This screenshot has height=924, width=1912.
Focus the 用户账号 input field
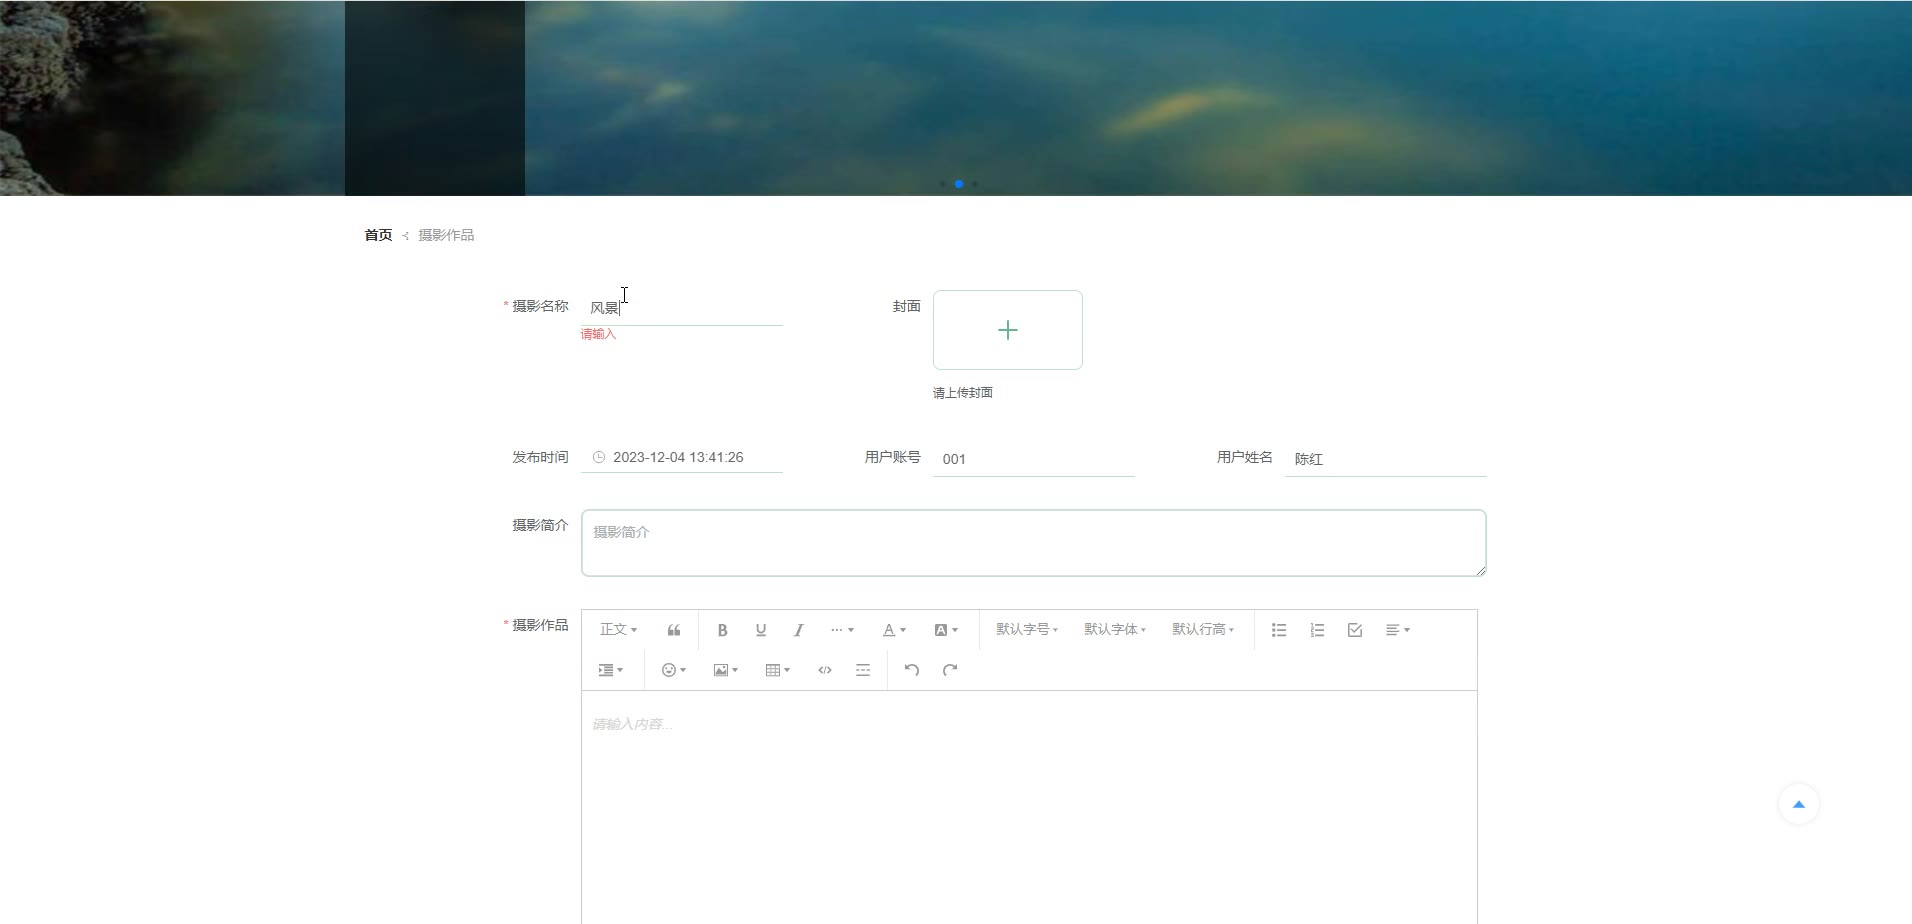tap(1033, 459)
